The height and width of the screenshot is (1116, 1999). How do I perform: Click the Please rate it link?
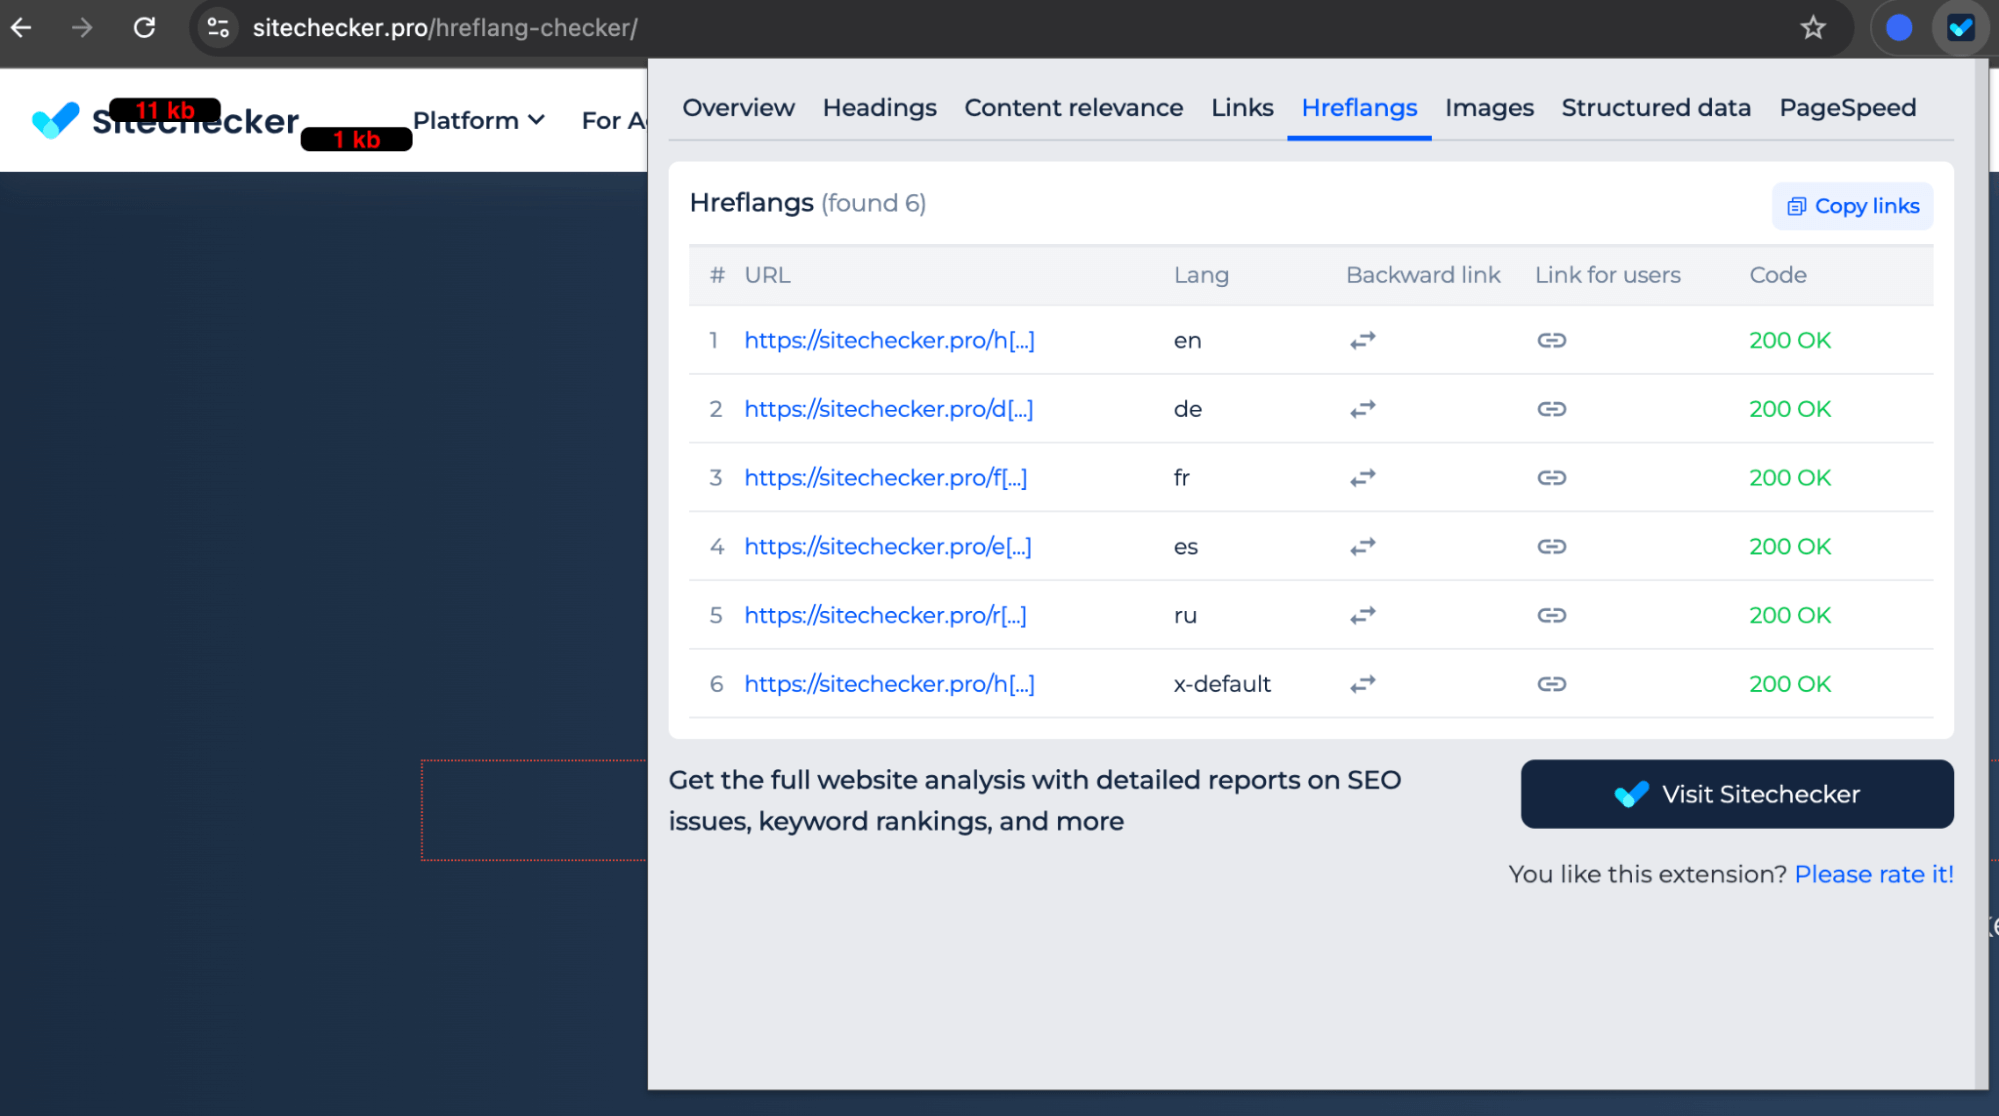[x=1875, y=873]
